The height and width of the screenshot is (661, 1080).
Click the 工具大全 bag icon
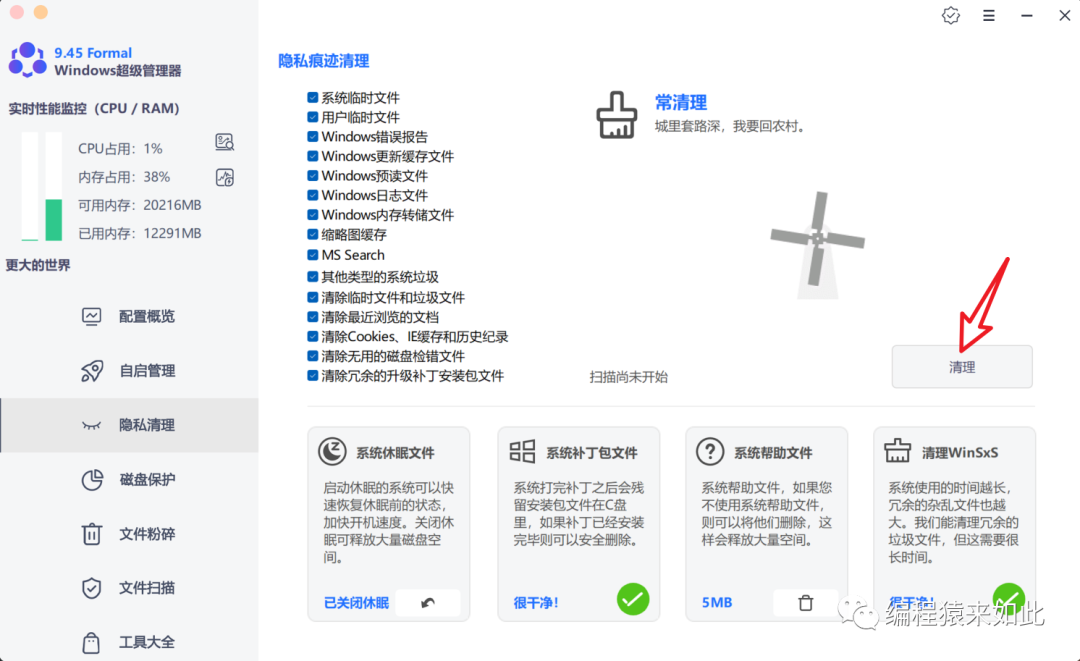[91, 642]
